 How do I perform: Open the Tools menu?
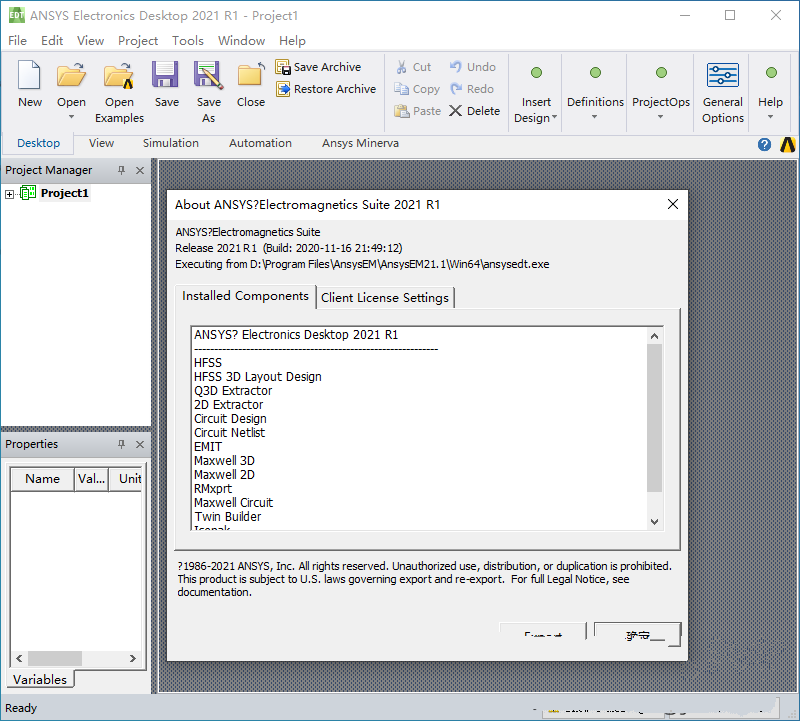(x=188, y=41)
